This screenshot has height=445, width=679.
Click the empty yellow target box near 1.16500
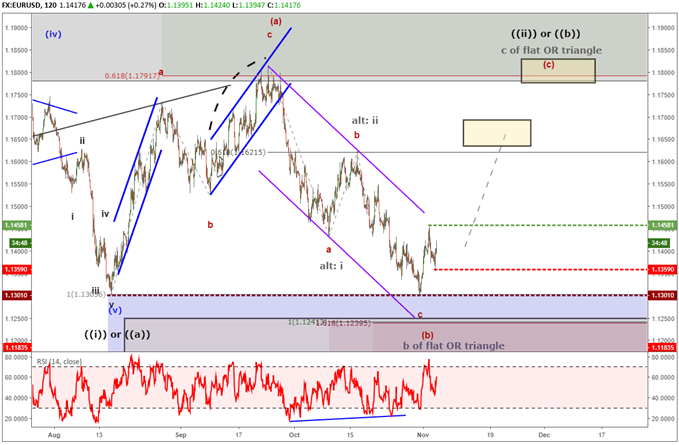tap(497, 133)
